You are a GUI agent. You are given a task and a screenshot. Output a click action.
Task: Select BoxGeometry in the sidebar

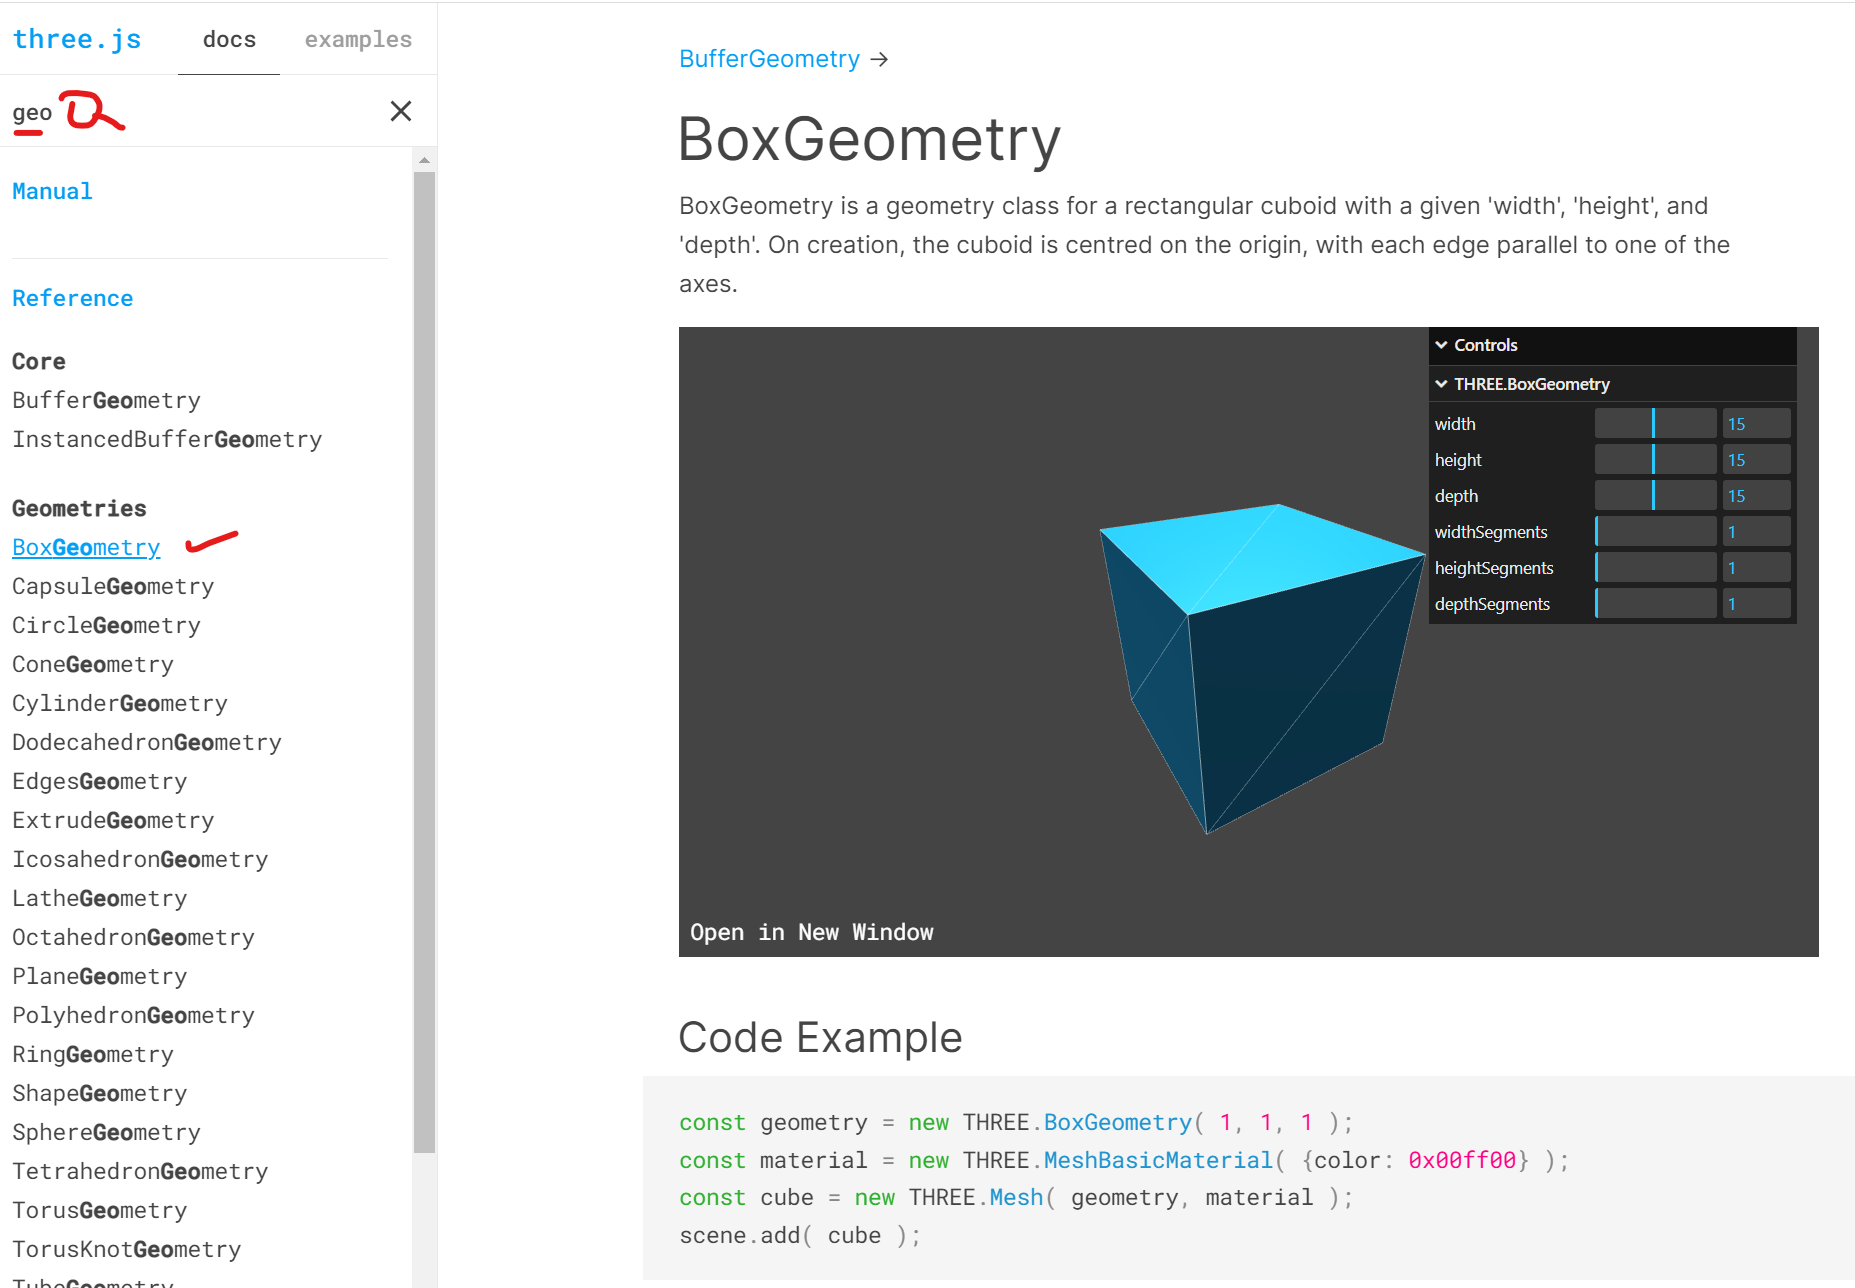86,547
